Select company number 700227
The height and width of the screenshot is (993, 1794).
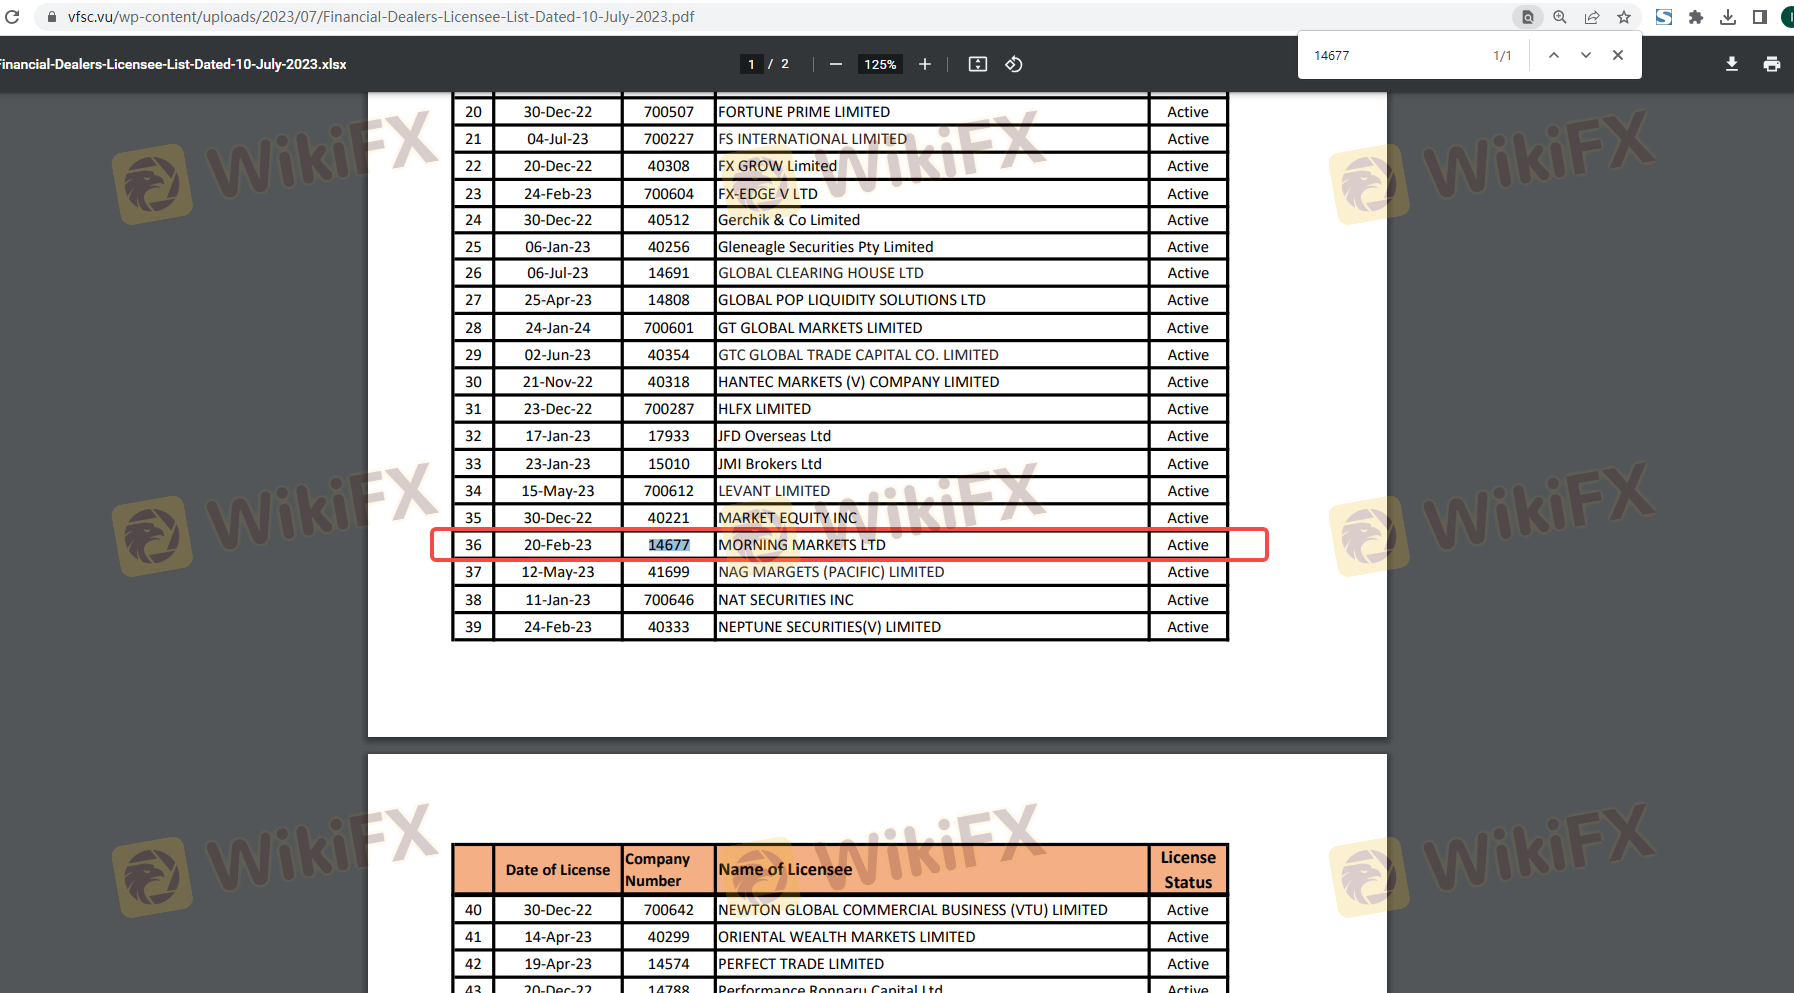click(x=669, y=139)
